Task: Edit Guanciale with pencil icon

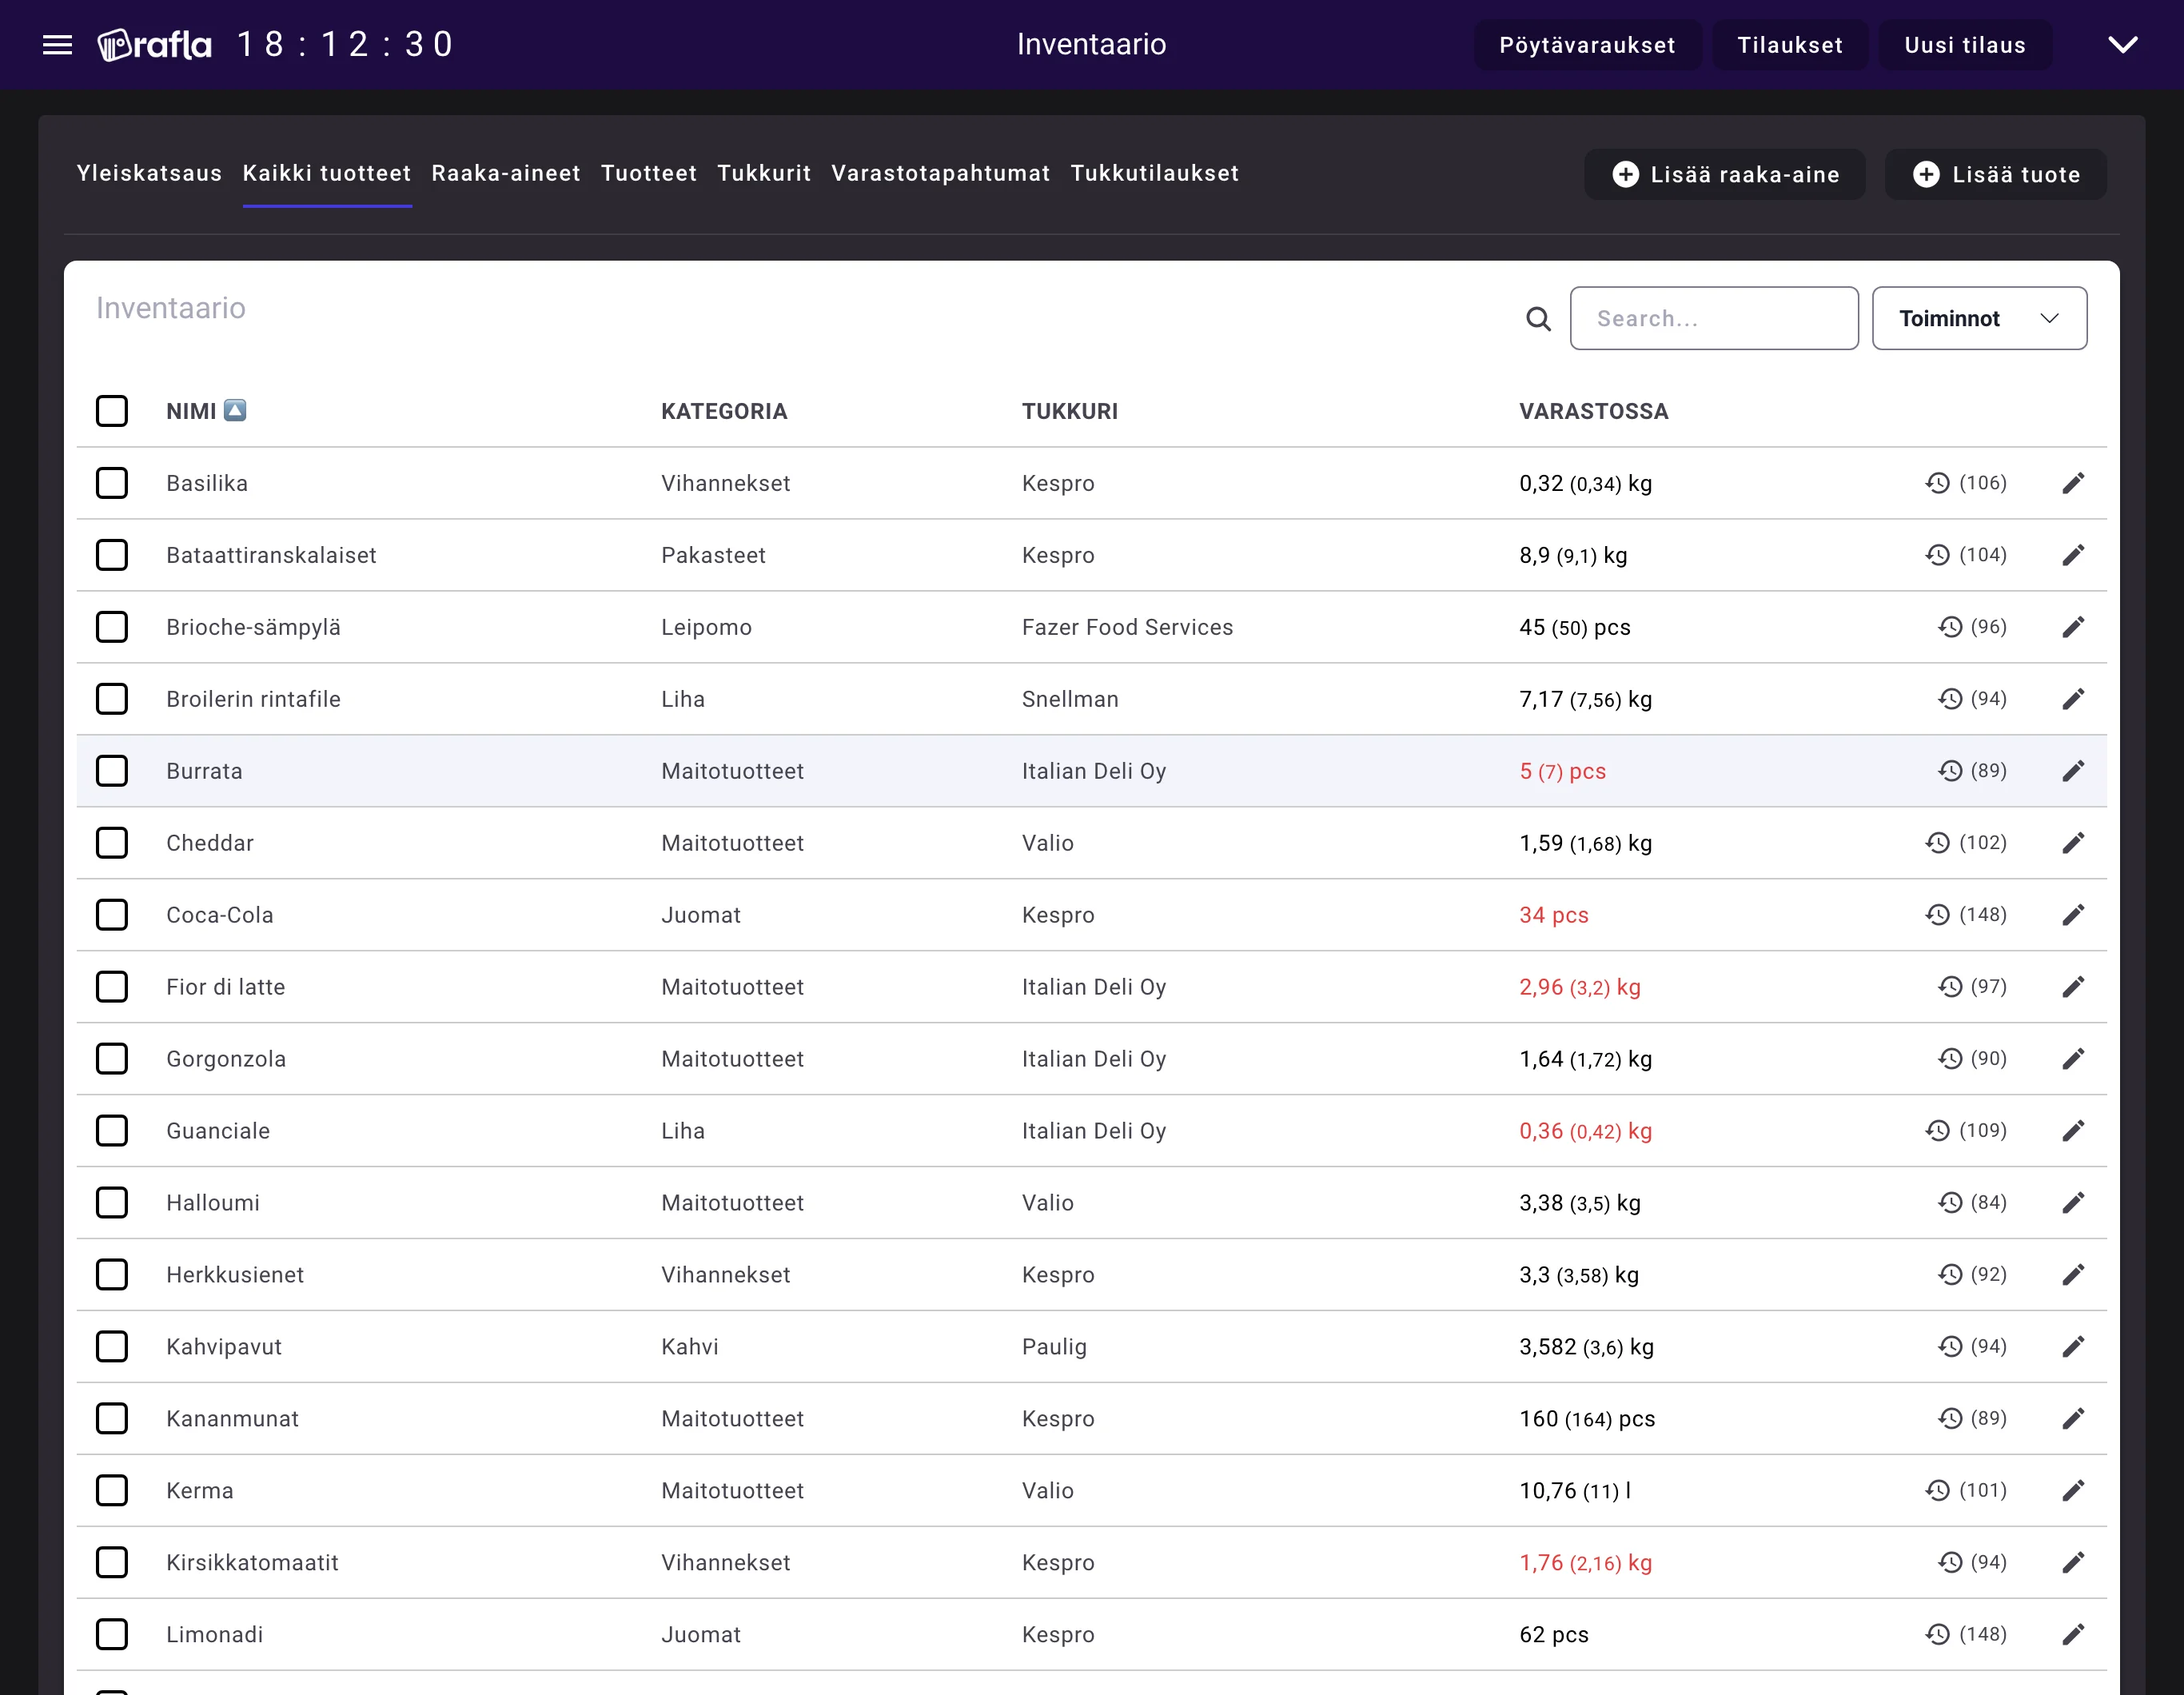Action: pyautogui.click(x=2073, y=1131)
